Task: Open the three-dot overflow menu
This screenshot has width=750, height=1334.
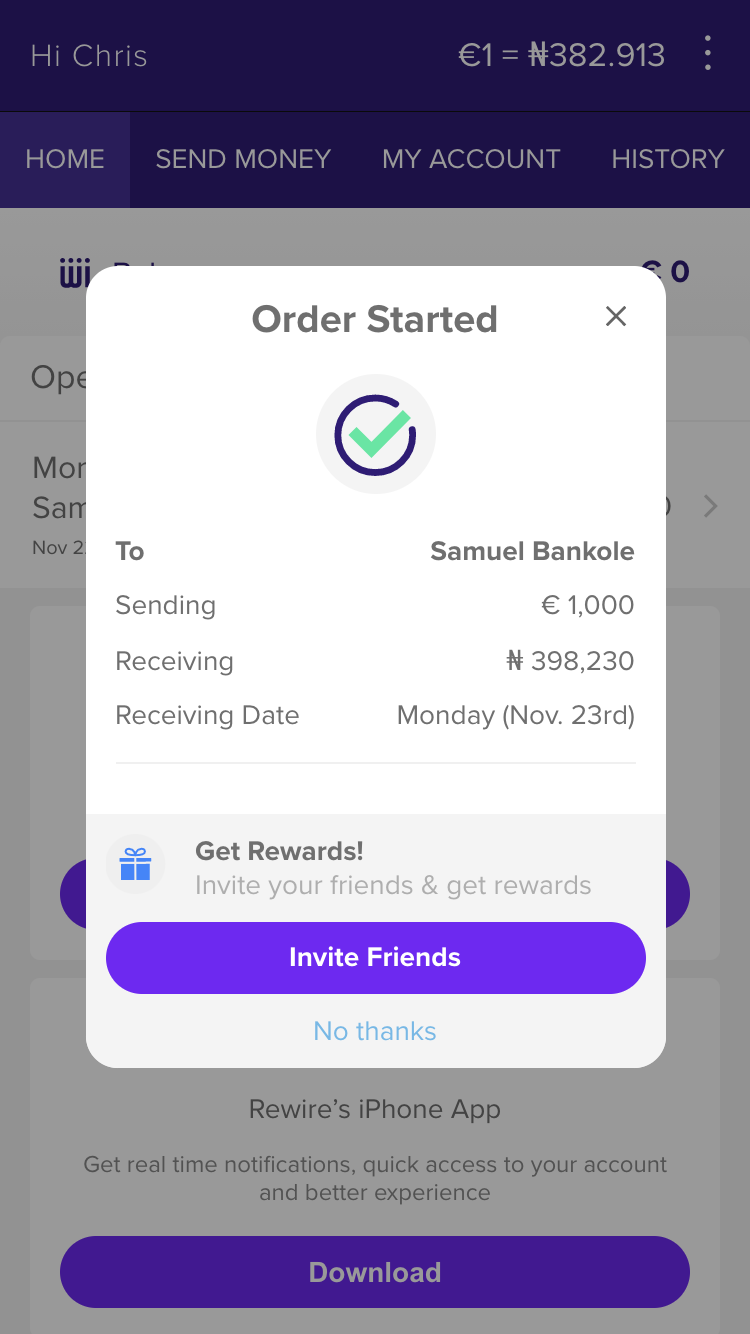Action: pos(707,53)
